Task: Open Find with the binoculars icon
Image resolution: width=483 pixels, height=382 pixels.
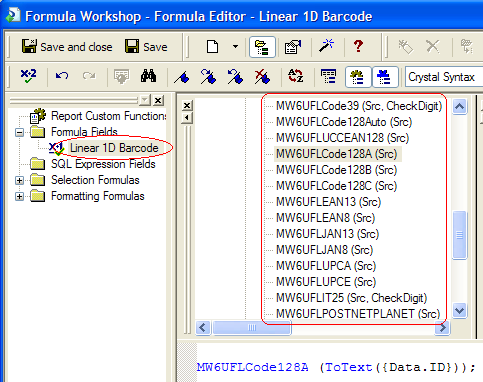Action: [x=148, y=76]
